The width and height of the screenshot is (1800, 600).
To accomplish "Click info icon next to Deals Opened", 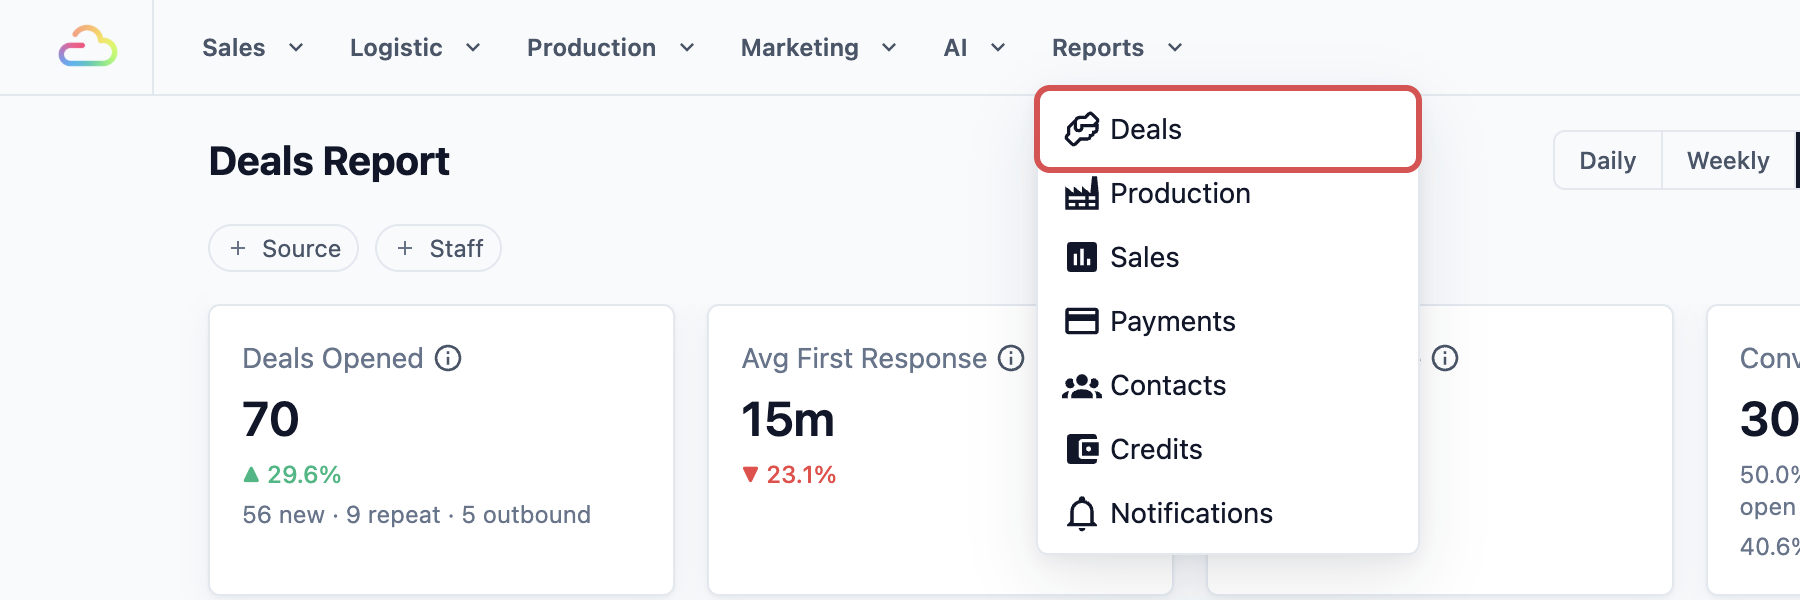I will [x=448, y=358].
